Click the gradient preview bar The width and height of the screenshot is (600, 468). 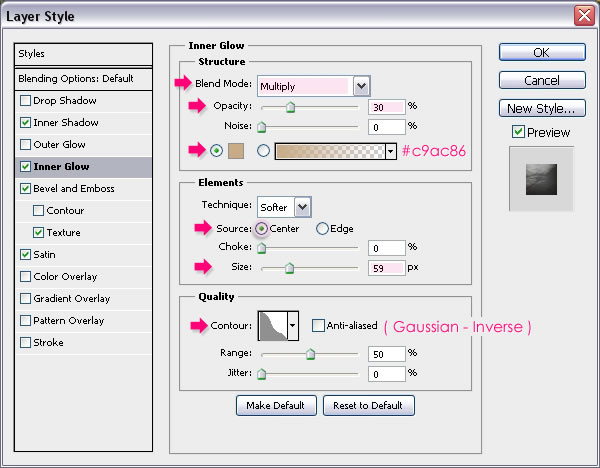[x=329, y=152]
